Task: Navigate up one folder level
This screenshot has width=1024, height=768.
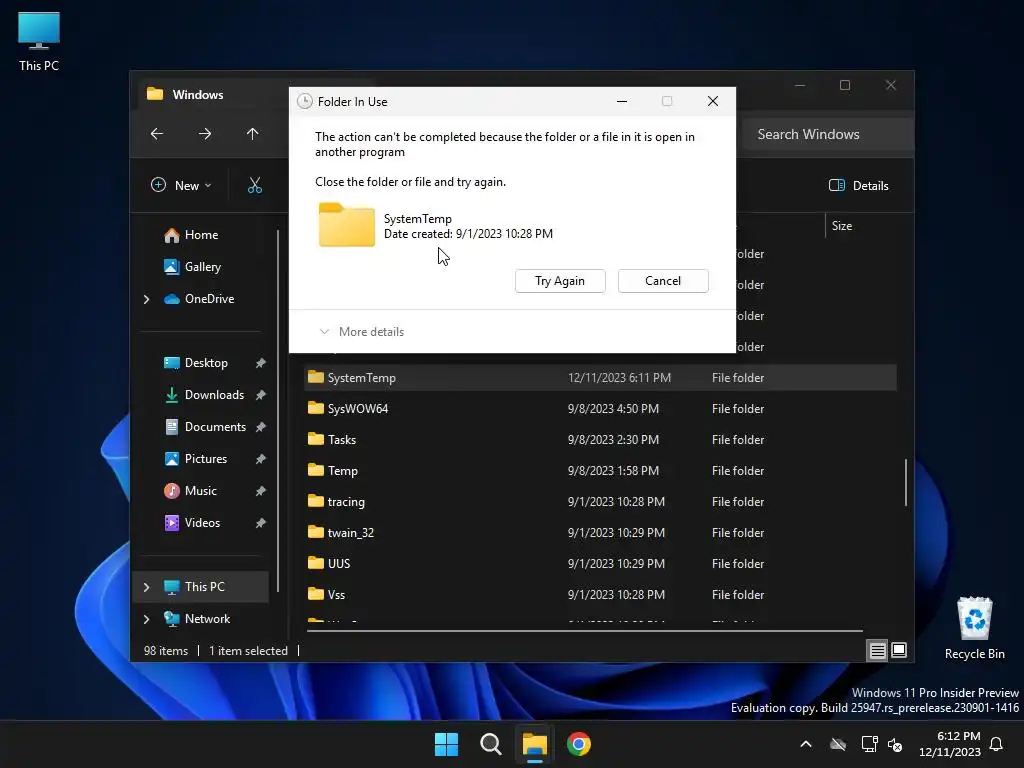Action: coord(253,134)
